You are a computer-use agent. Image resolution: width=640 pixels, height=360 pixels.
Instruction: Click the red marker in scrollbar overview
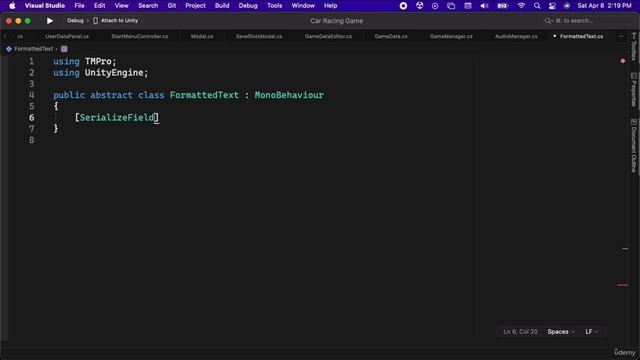pyautogui.click(x=622, y=285)
